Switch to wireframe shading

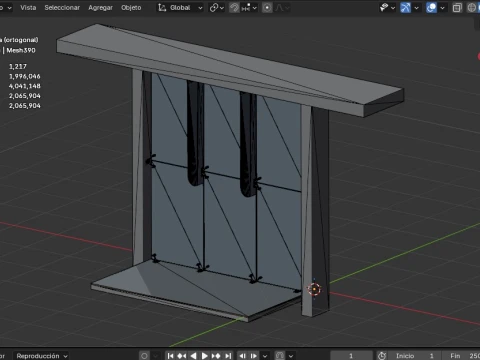472,7
